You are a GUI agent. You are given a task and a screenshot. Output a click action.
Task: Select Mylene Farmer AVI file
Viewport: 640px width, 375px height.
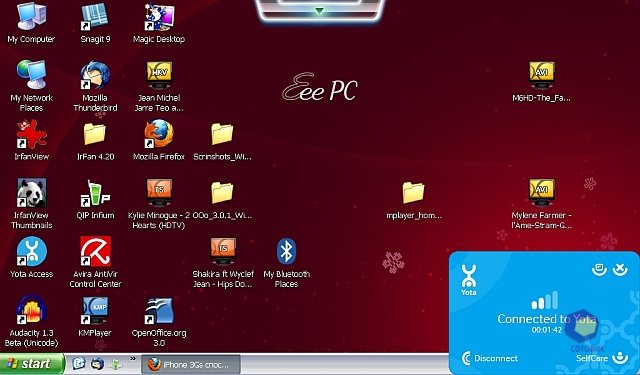(542, 204)
